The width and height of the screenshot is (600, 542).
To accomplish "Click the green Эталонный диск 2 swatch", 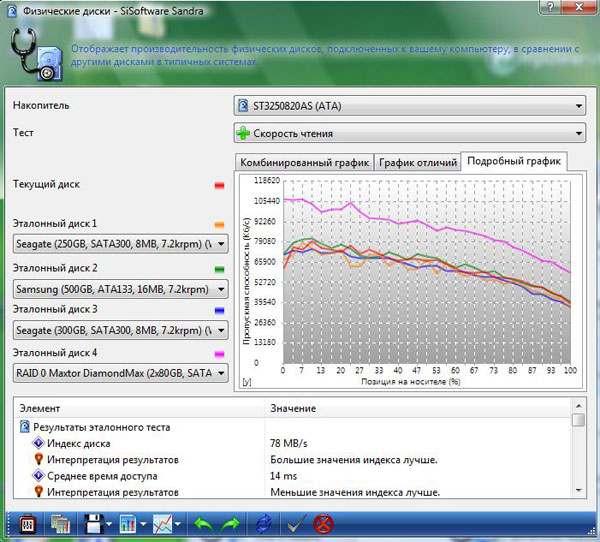I will click(219, 269).
